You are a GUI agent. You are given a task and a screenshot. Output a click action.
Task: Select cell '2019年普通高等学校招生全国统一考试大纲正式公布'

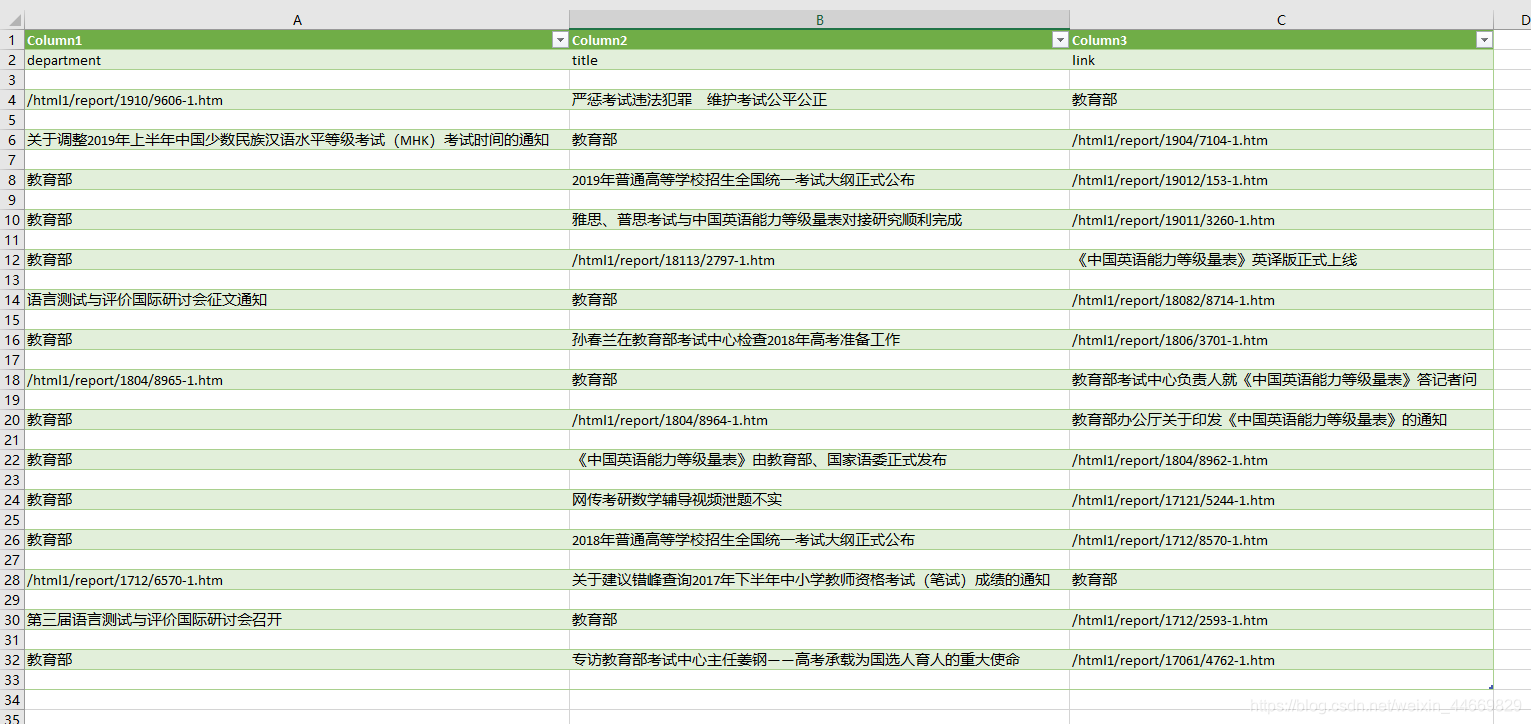819,180
